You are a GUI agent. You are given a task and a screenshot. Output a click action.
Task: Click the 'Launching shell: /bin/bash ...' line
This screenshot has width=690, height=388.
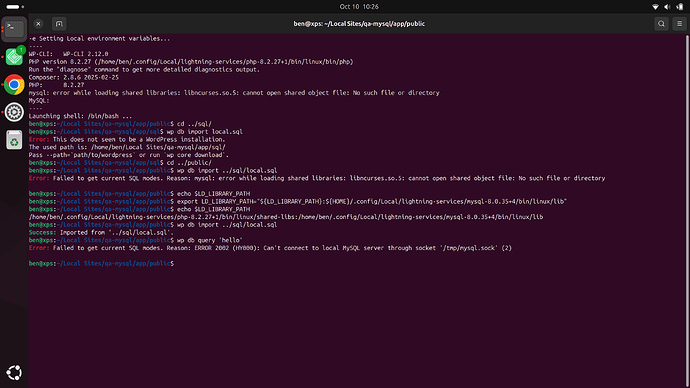[x=80, y=116]
